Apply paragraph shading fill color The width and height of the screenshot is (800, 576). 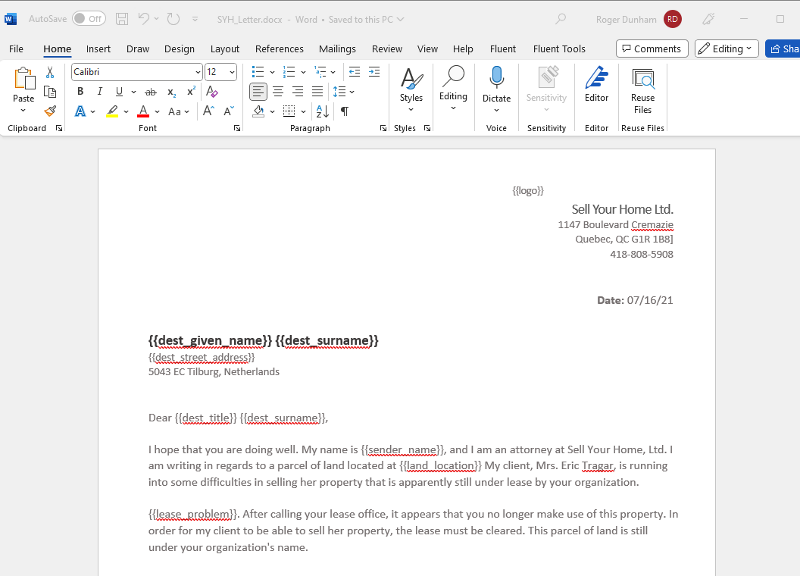coord(259,111)
